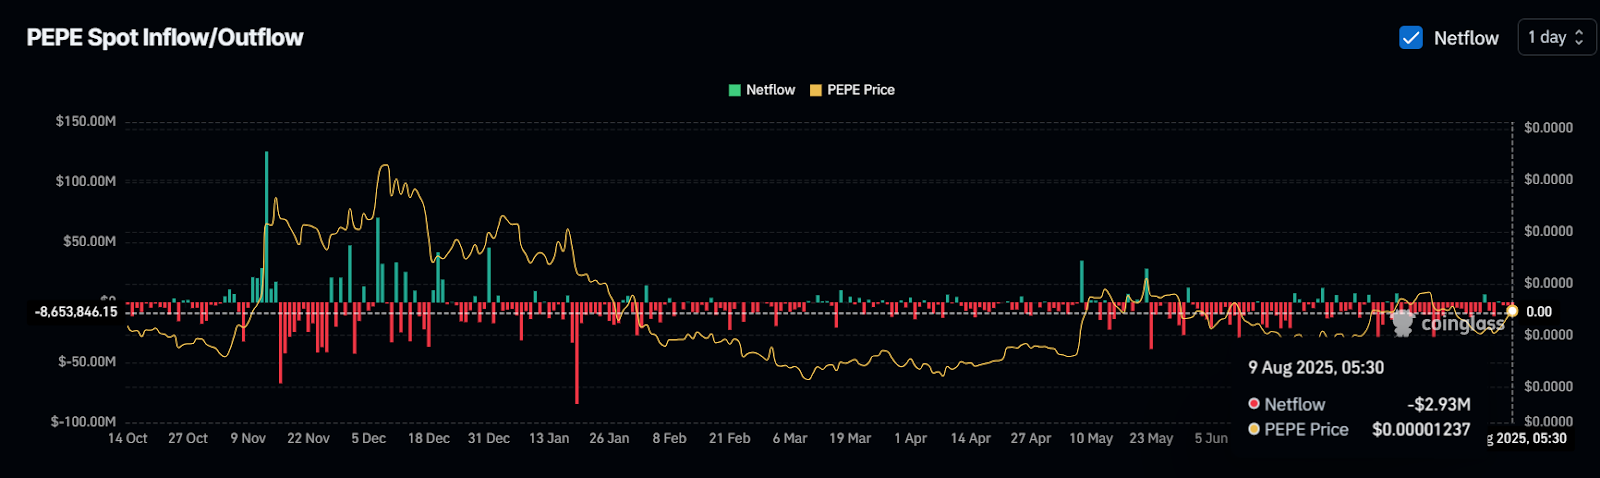This screenshot has width=1600, height=478.
Task: Click the 18 Dec date label
Action: coord(428,438)
